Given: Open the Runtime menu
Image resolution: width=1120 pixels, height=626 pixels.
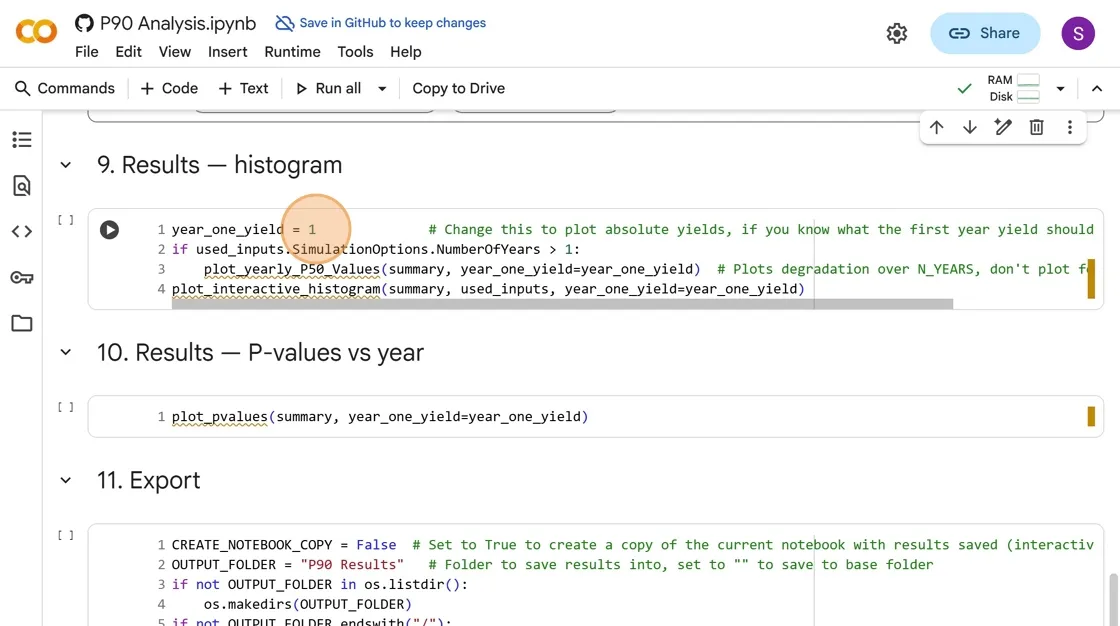Looking at the screenshot, I should [x=292, y=52].
